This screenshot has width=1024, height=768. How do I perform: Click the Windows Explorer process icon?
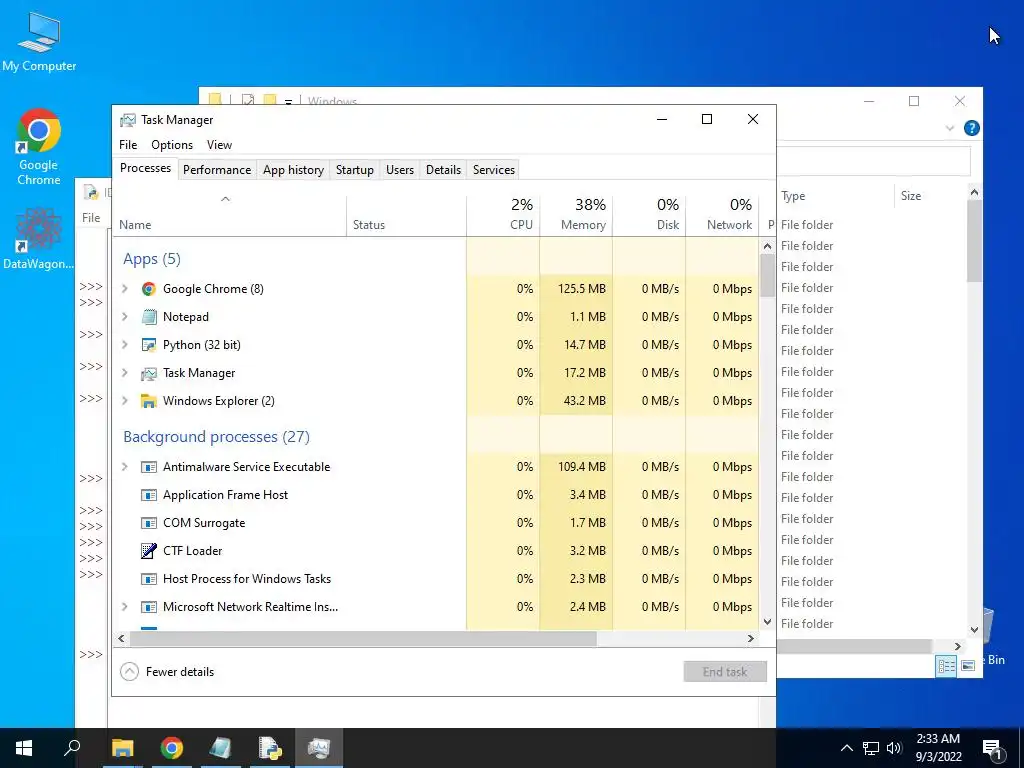point(149,401)
